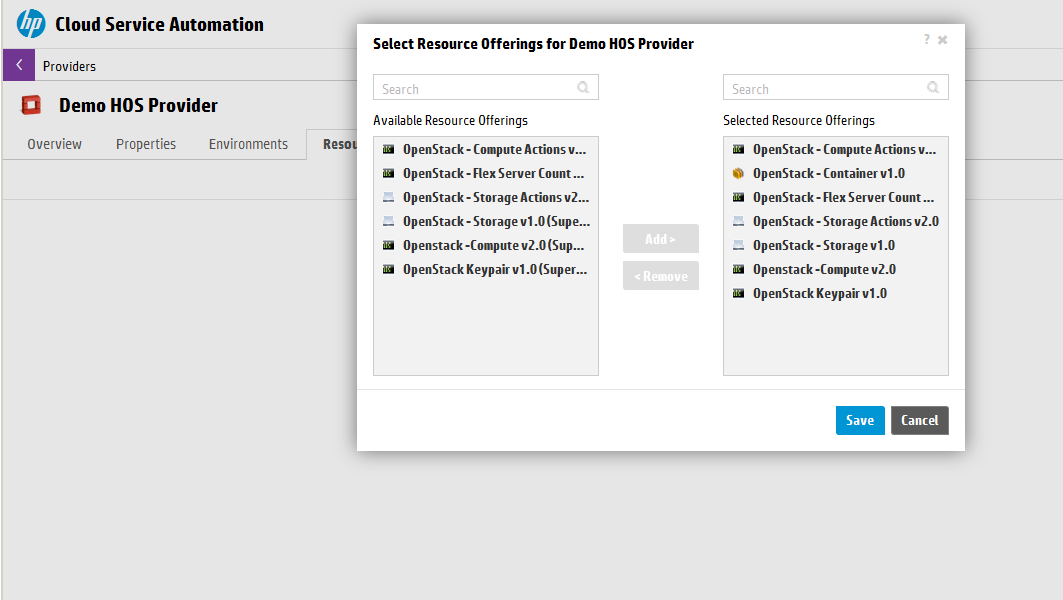Select available OpenStack - Storage v1.0 (Supe... row

pos(485,221)
